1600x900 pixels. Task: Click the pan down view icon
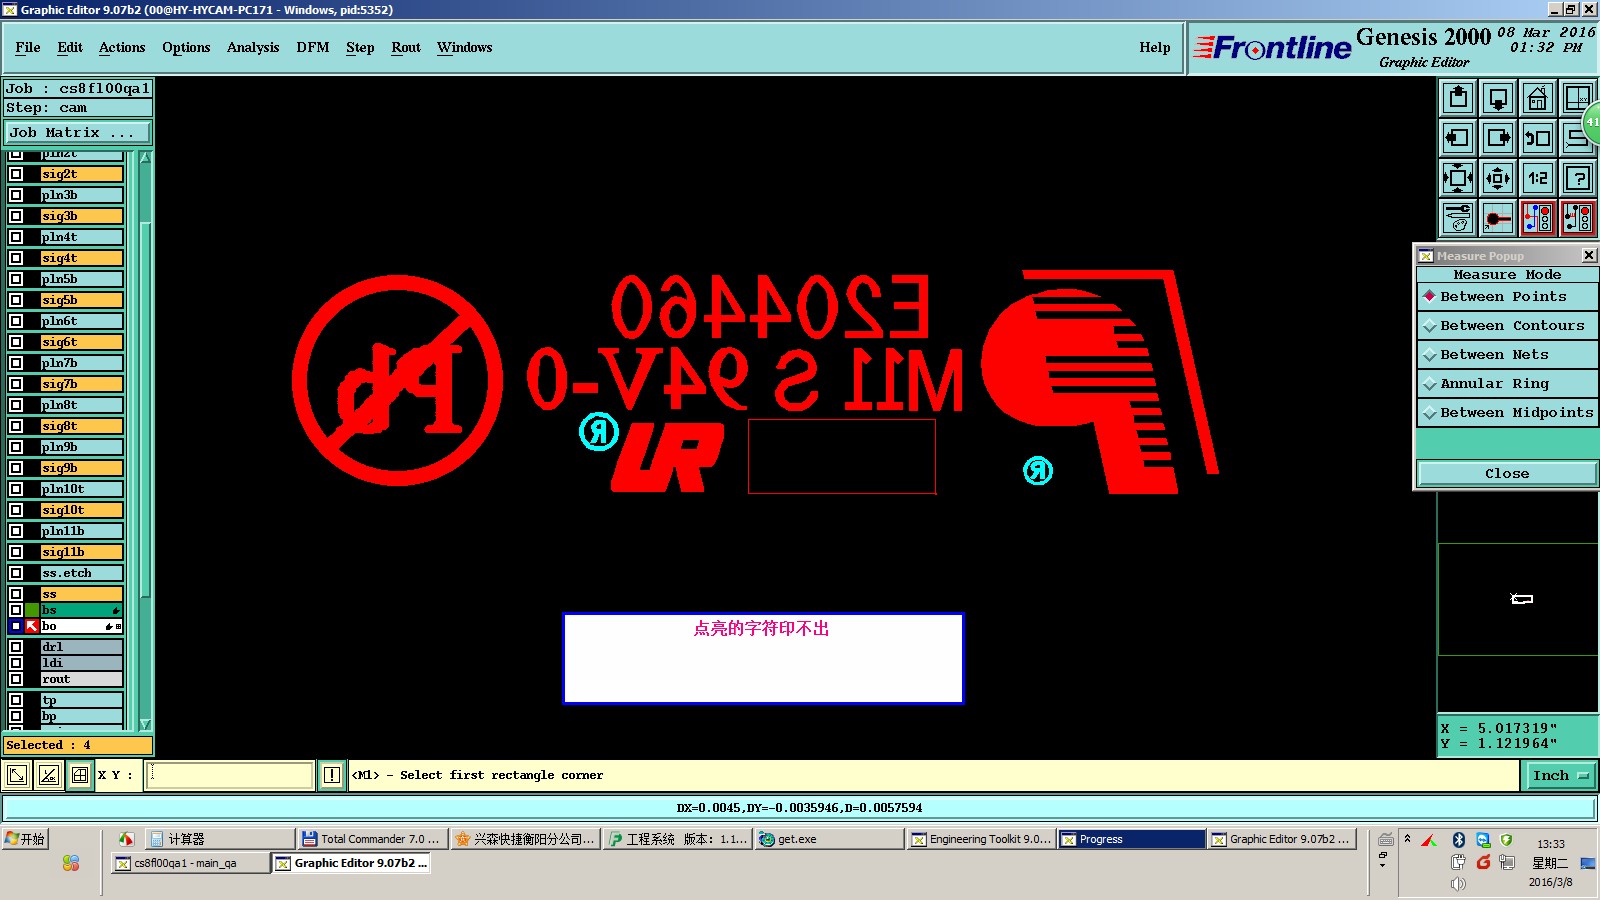[1498, 98]
